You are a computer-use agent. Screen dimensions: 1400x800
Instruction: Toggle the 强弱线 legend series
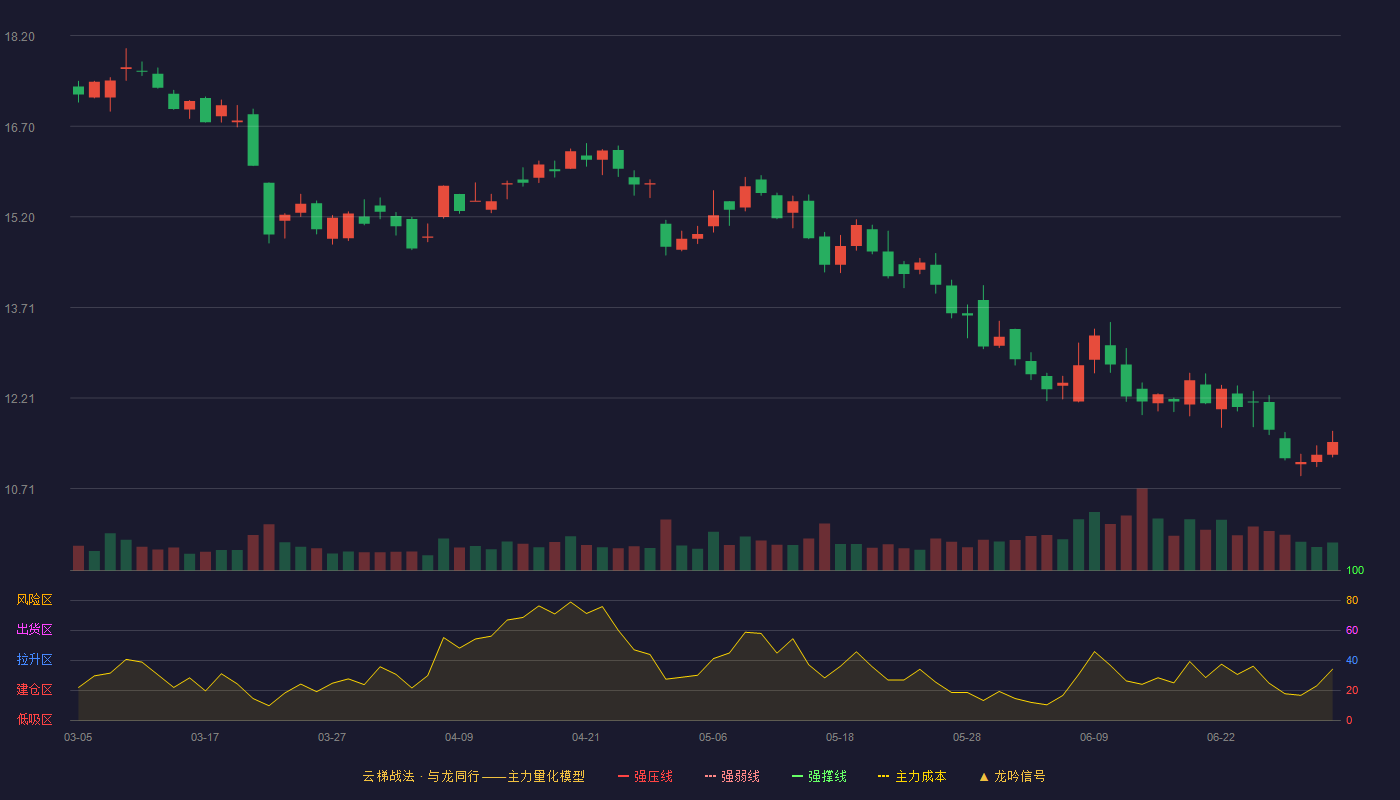tap(732, 776)
